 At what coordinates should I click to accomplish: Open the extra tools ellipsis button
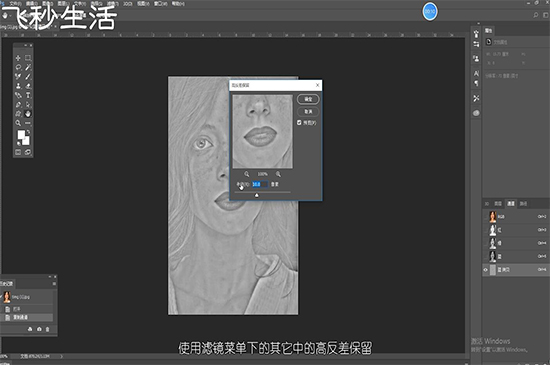[x=28, y=123]
